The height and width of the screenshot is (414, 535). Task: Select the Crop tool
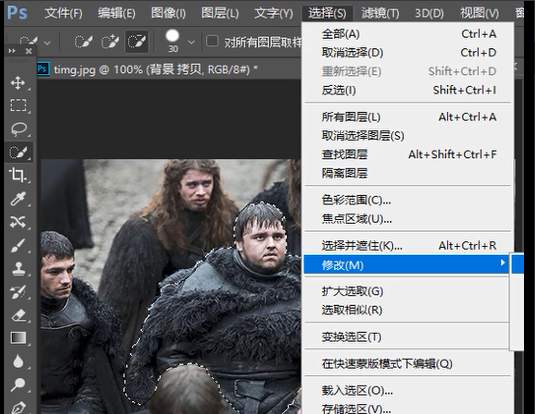click(x=18, y=175)
